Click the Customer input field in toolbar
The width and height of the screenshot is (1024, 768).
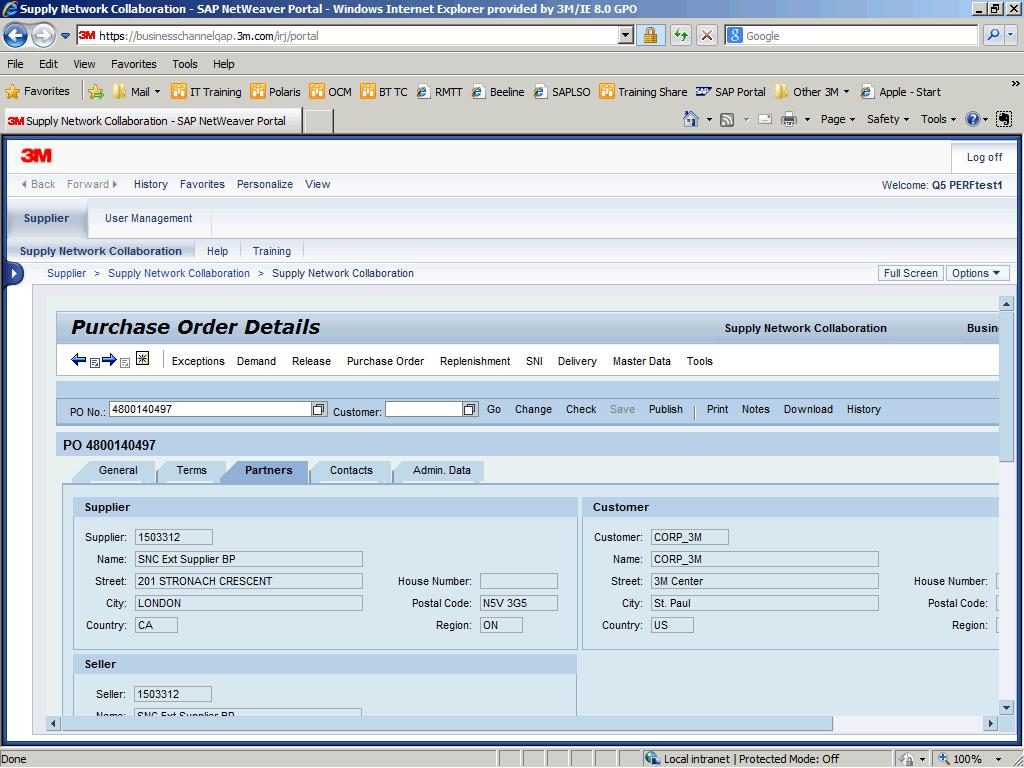point(424,409)
